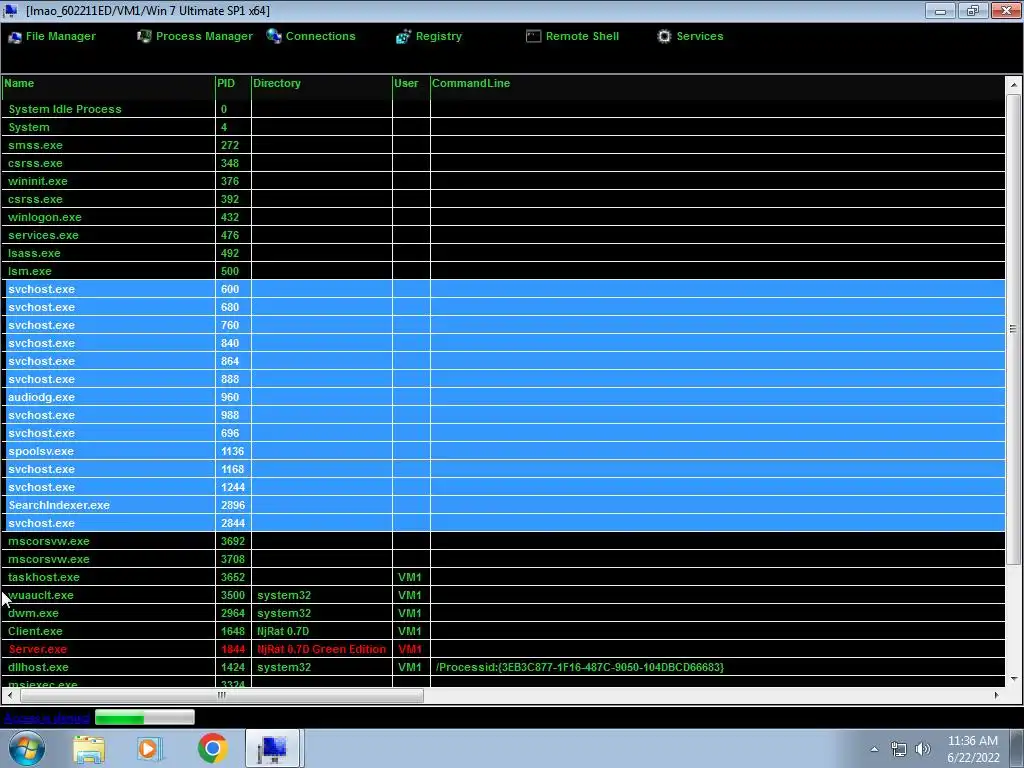Open the Connections tab
The width and height of the screenshot is (1024, 768).
311,37
